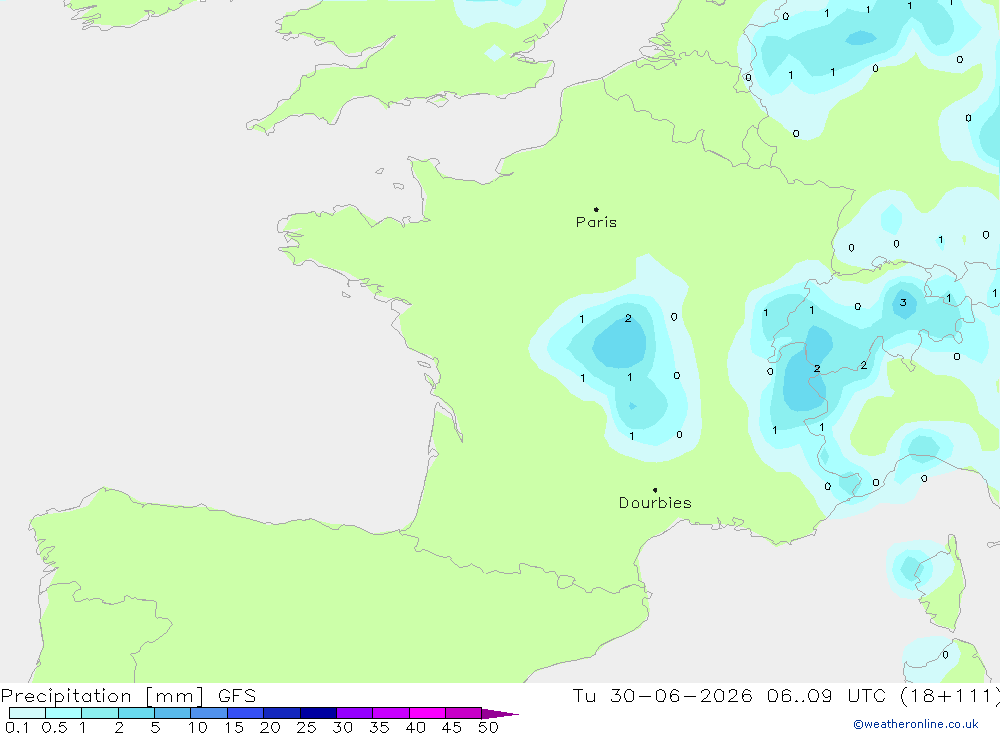
Task: Pick the 20–25 mm legend swatch
Action: click(281, 713)
